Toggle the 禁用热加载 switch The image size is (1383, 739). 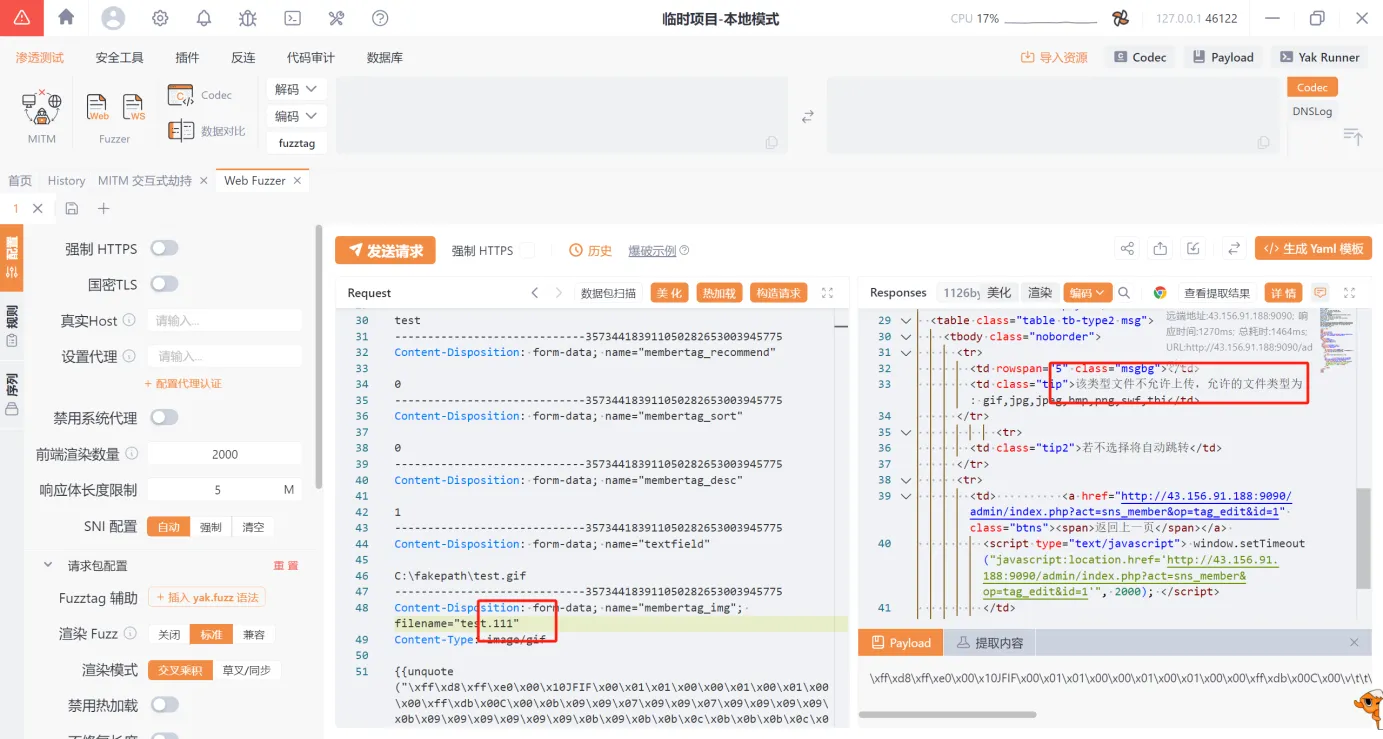(x=164, y=705)
